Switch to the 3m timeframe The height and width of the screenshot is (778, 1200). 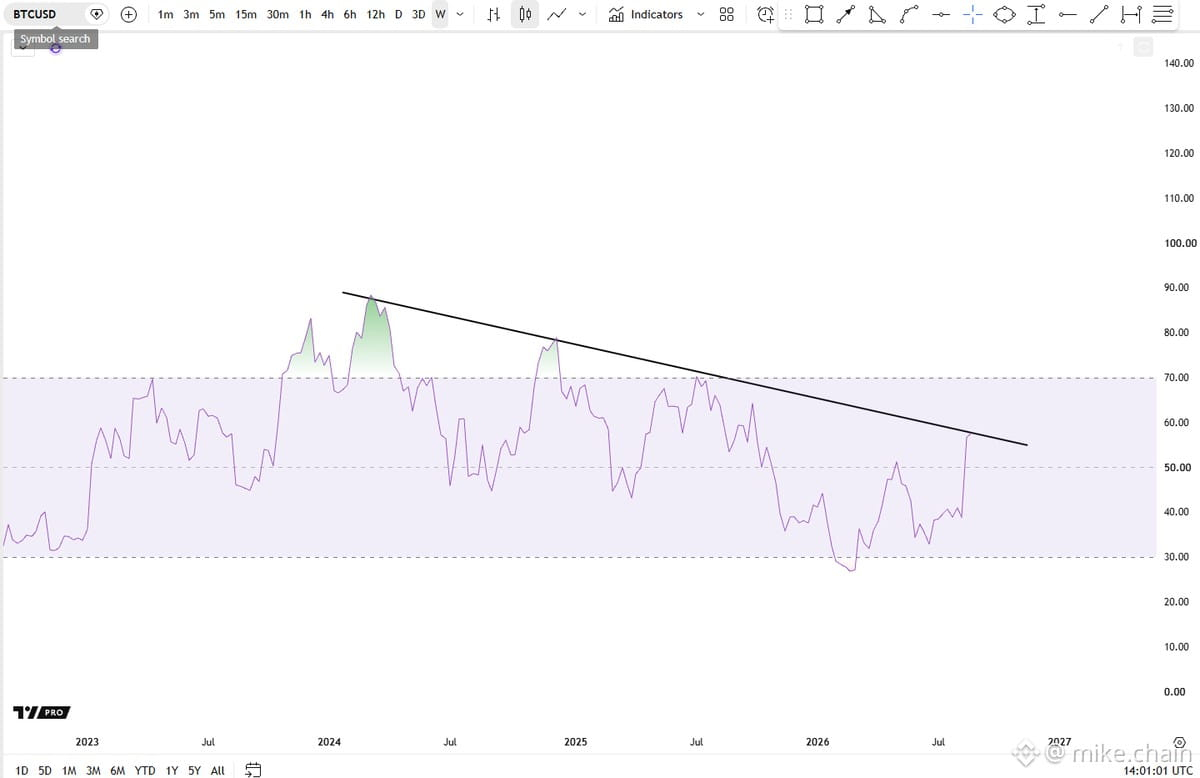pos(191,15)
